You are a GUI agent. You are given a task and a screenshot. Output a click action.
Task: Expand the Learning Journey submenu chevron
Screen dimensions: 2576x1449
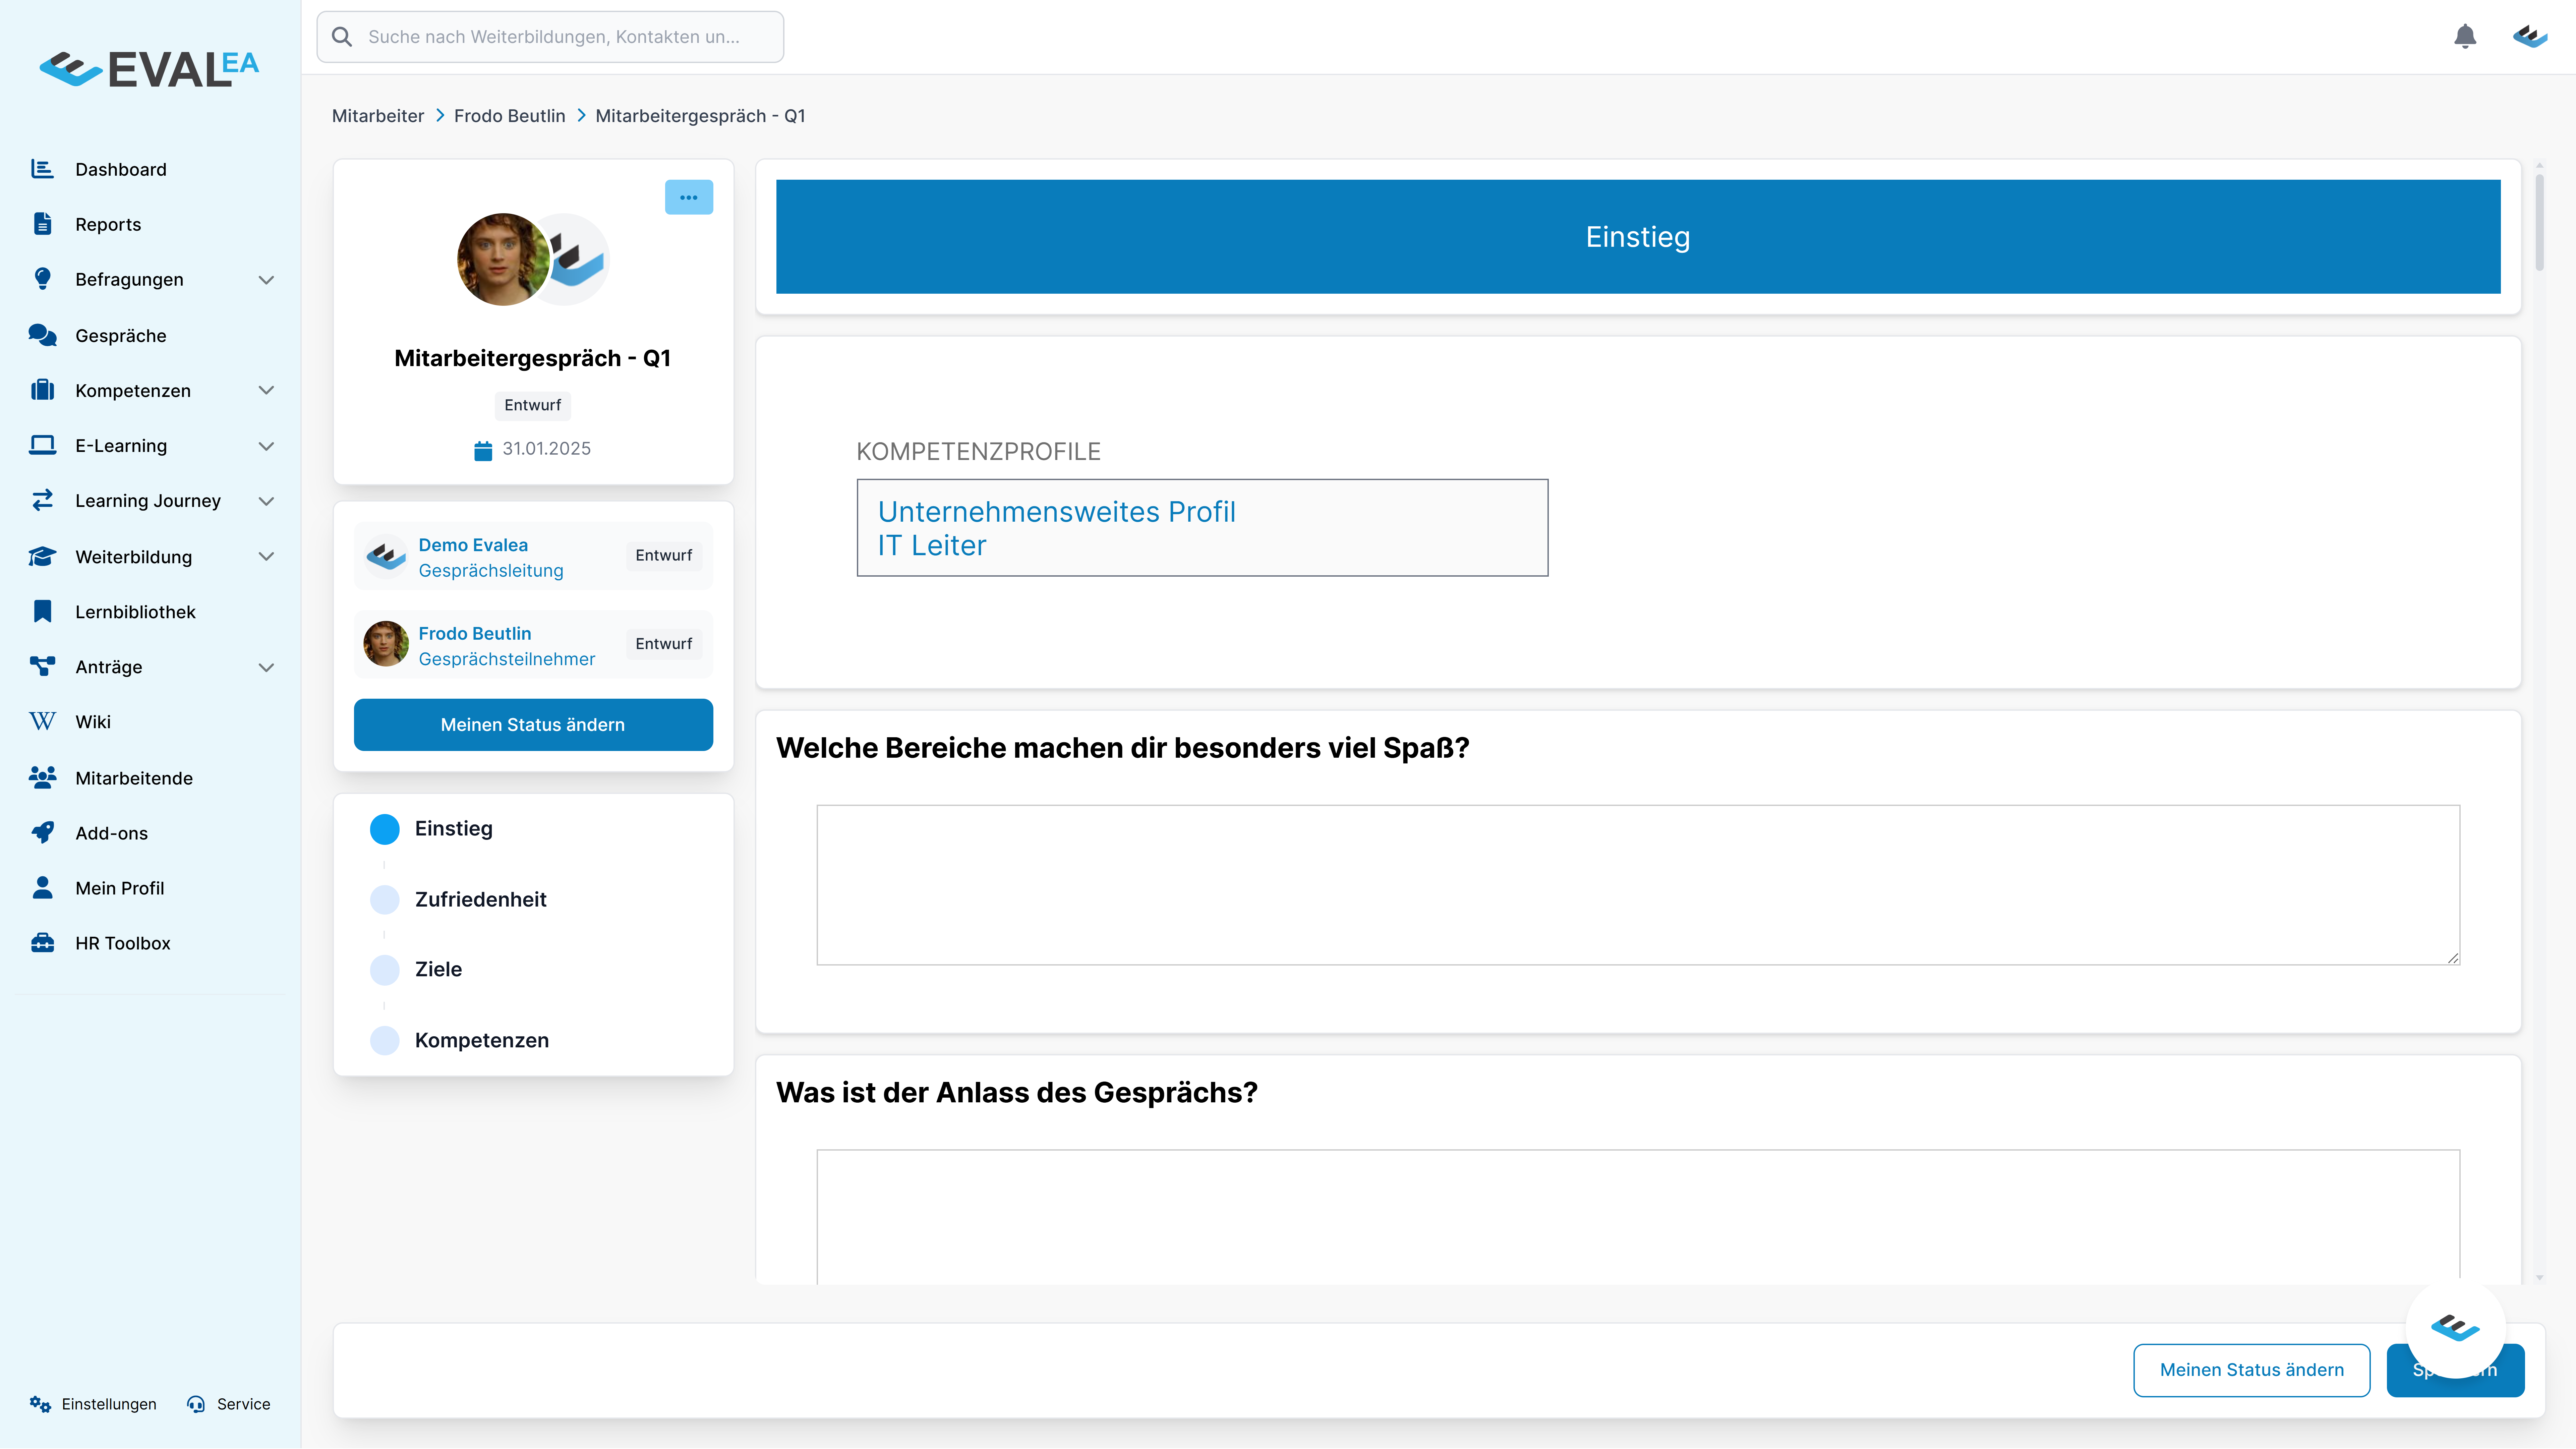pos(266,501)
